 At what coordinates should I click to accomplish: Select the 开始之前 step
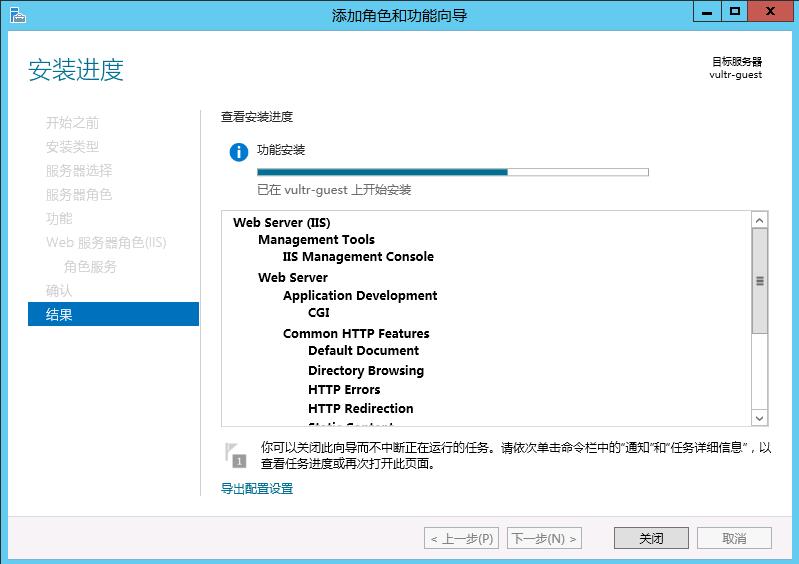click(x=72, y=123)
